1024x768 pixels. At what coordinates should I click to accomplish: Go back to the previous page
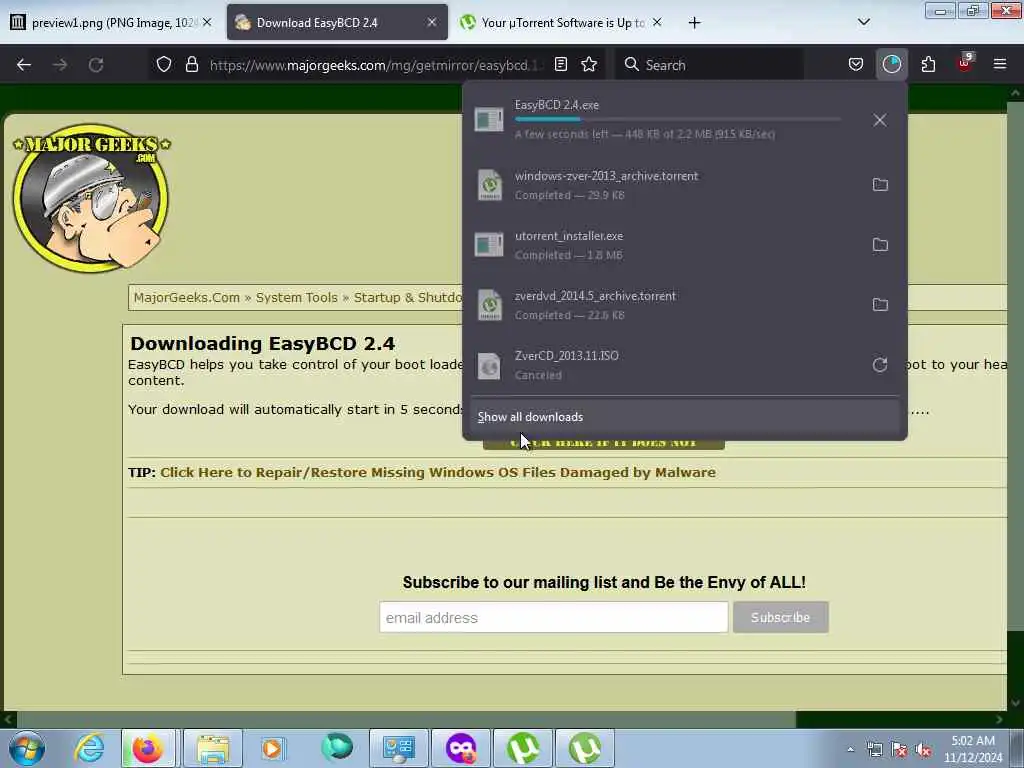coord(24,65)
